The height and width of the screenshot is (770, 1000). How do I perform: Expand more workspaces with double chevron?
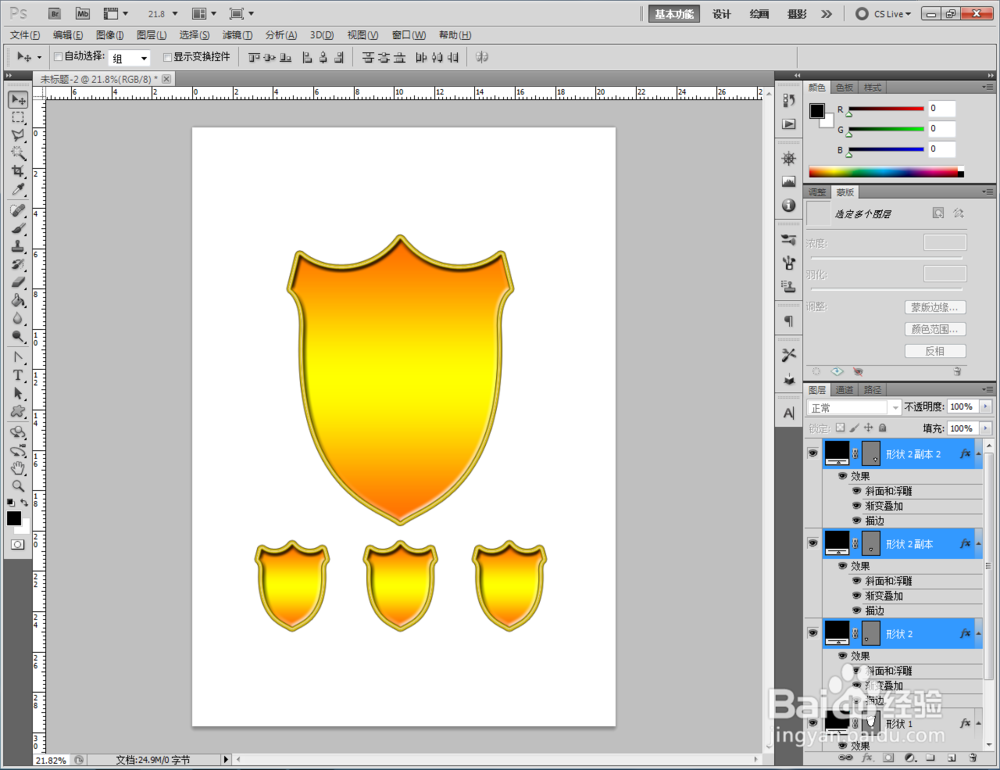827,14
